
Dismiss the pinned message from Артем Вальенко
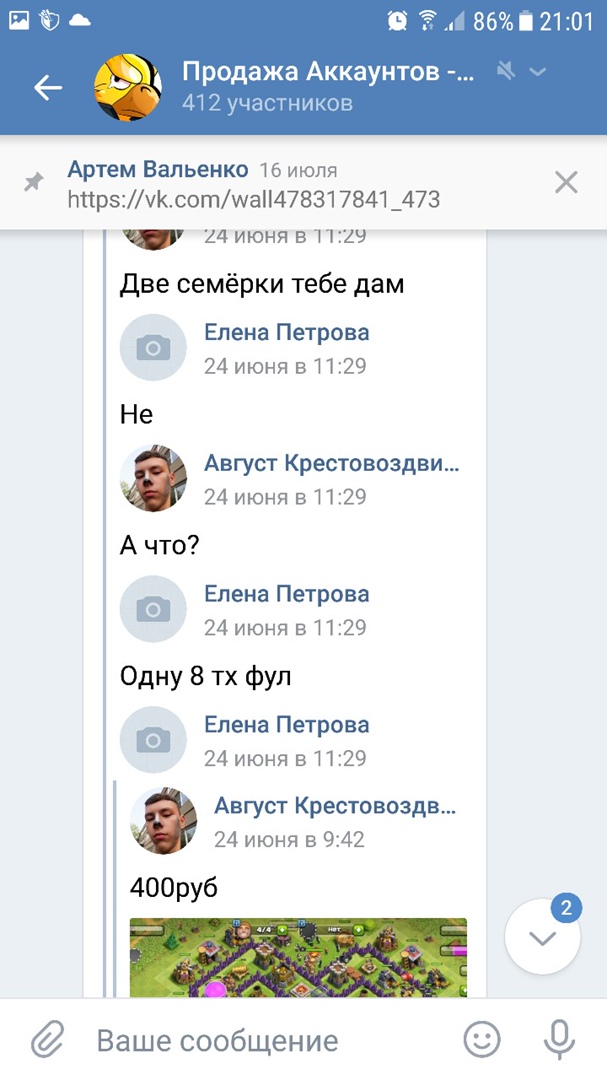point(566,182)
